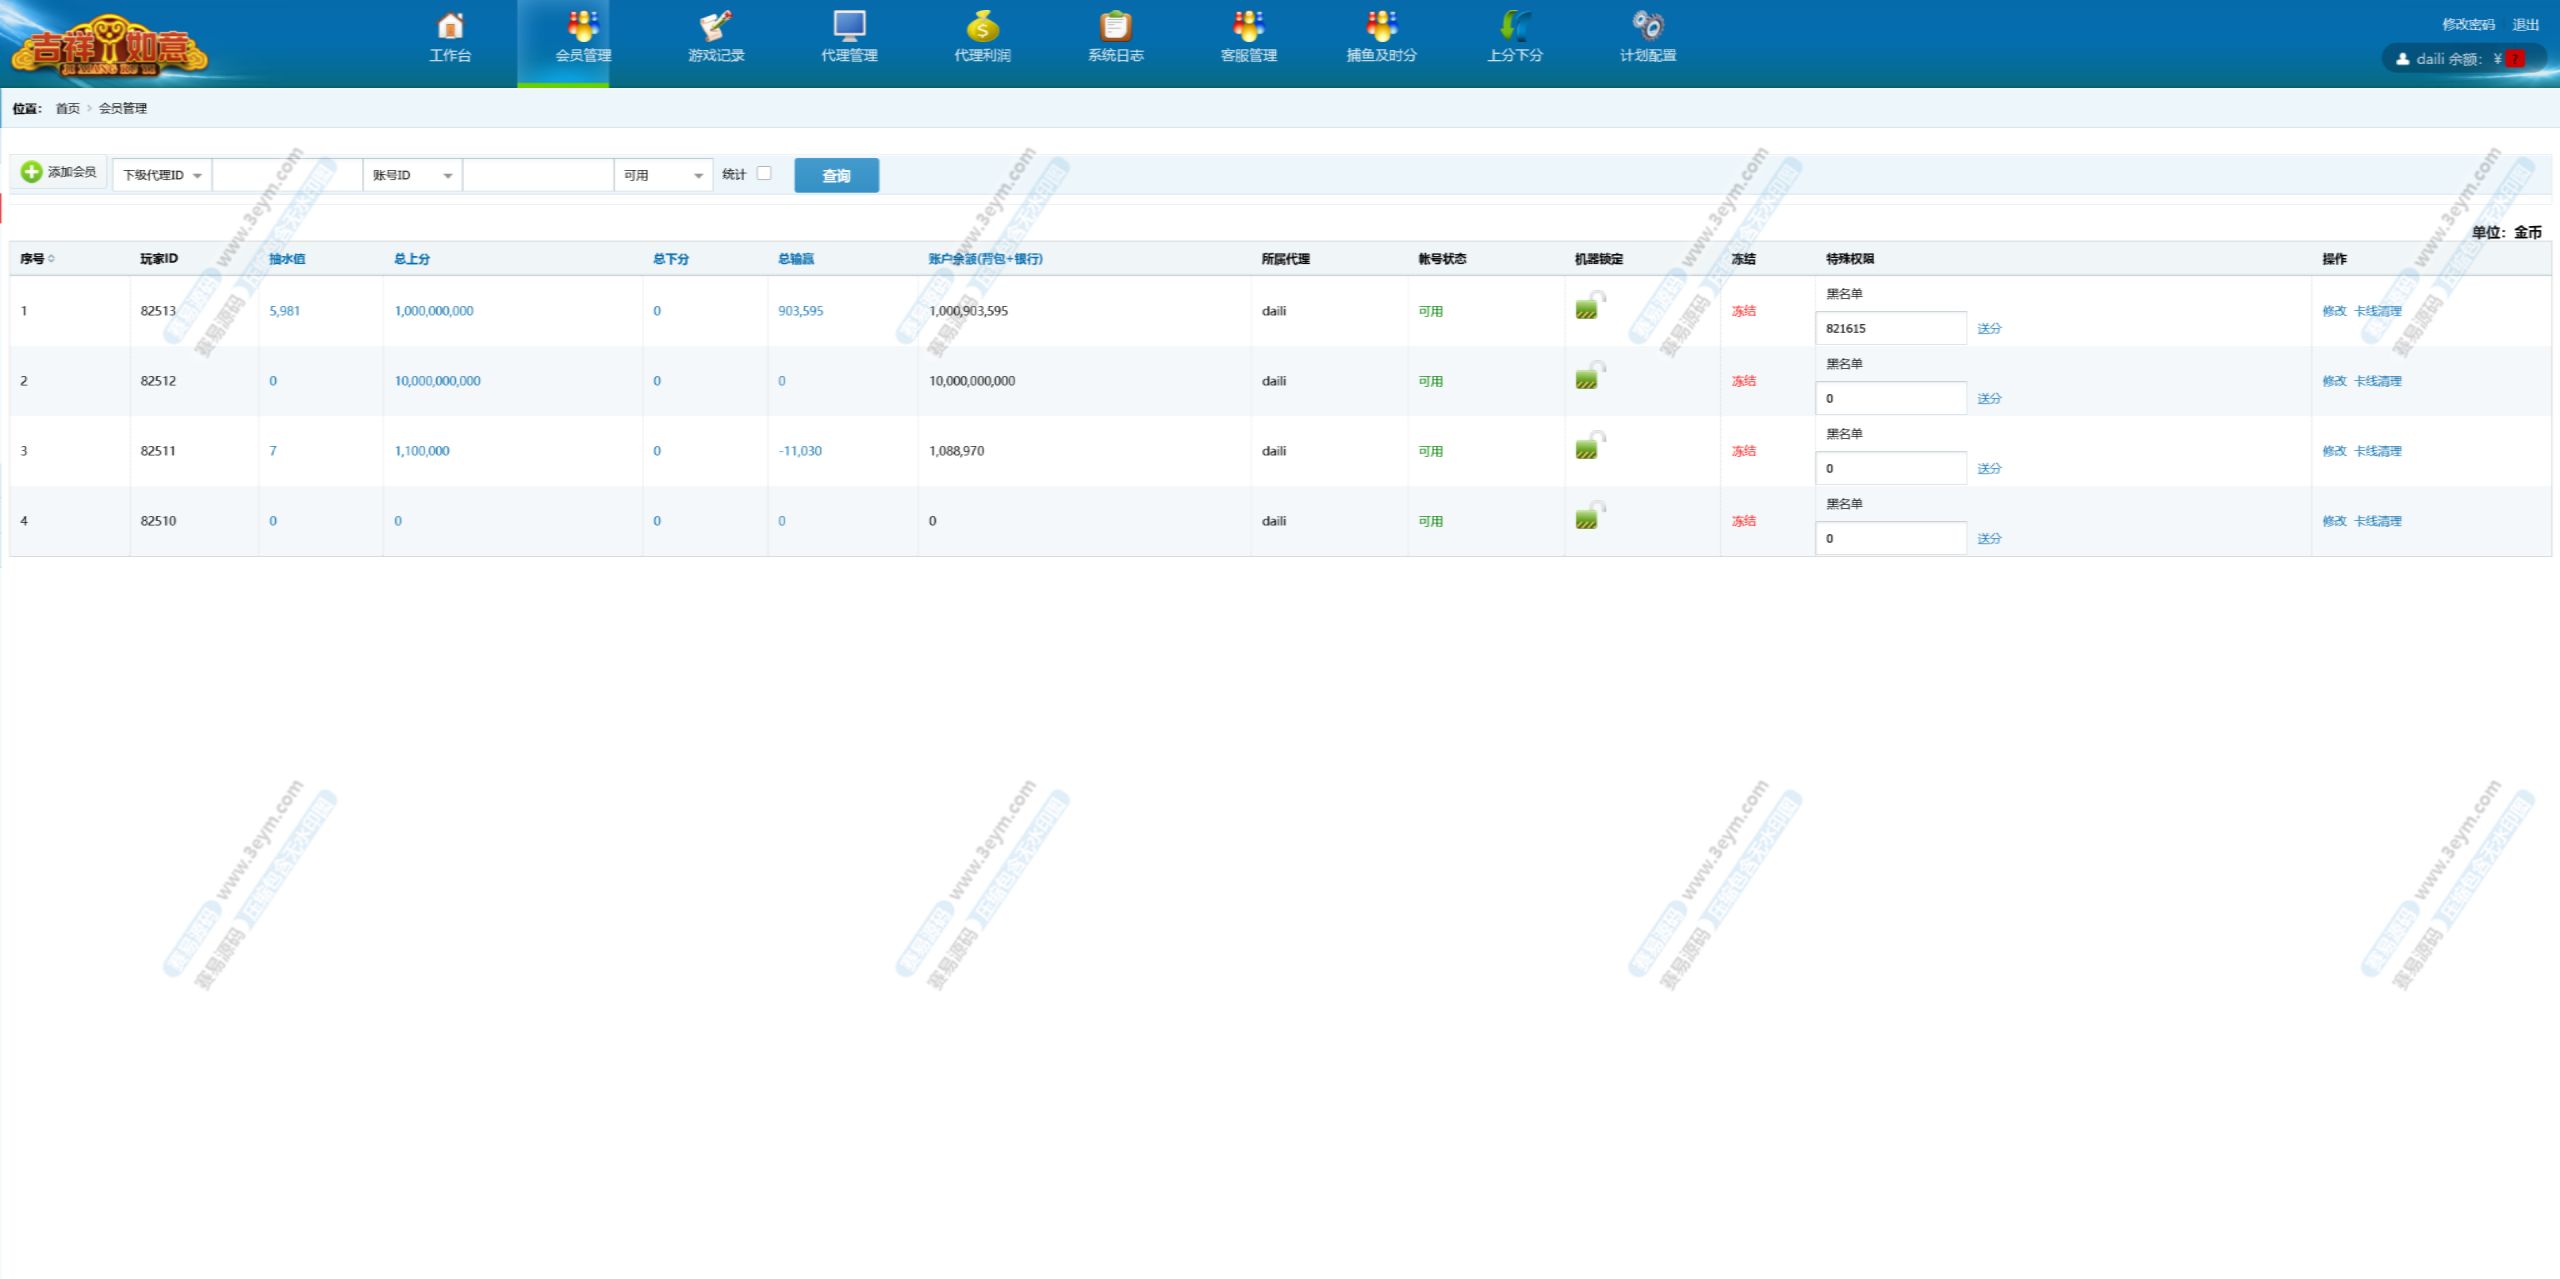2560x1279 pixels.
Task: Click the green plus 添加会员 icon
Action: [32, 172]
